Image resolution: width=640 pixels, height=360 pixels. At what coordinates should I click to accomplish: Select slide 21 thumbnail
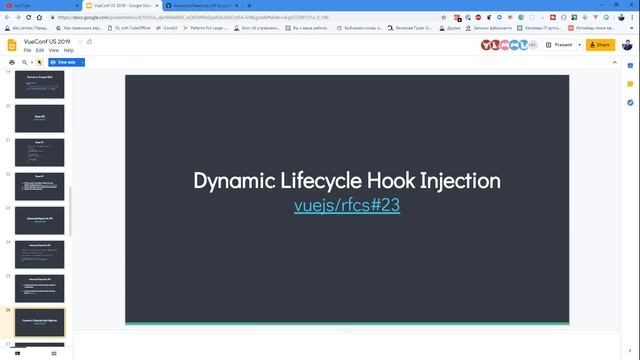pos(40,153)
